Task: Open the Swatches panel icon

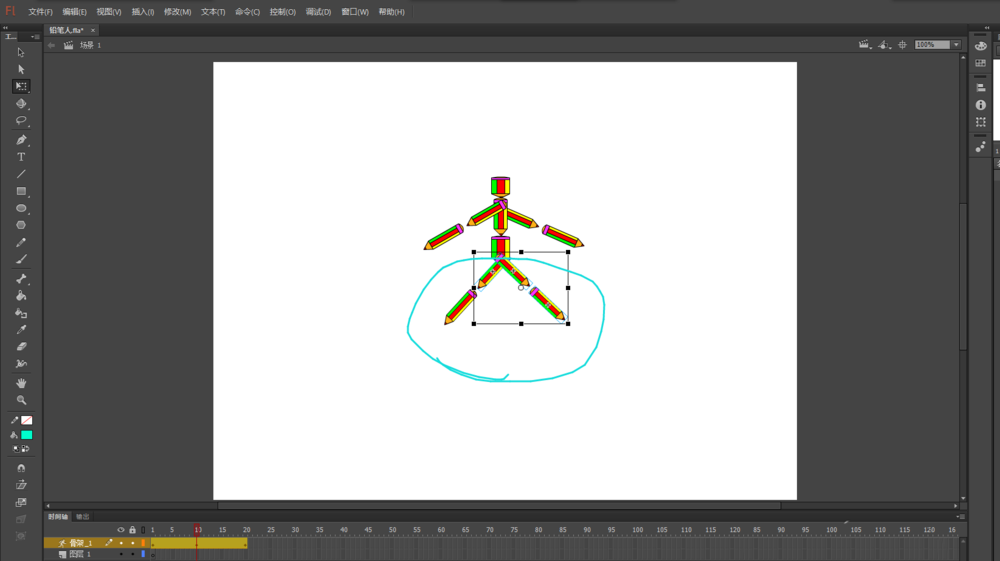Action: pyautogui.click(x=981, y=63)
